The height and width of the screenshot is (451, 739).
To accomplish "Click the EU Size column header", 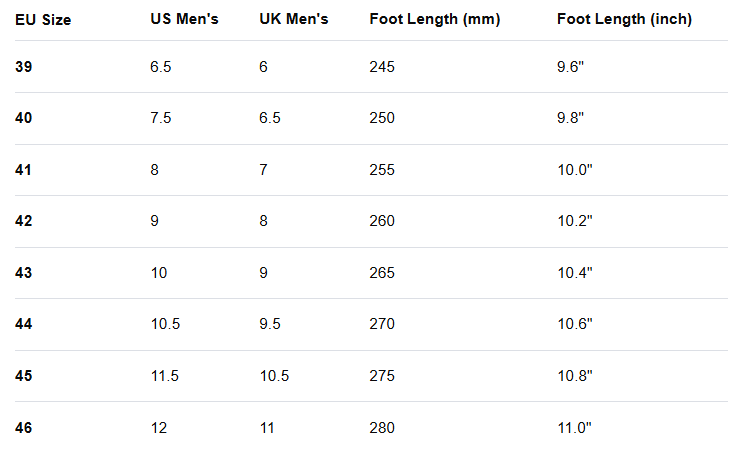I will click(43, 19).
